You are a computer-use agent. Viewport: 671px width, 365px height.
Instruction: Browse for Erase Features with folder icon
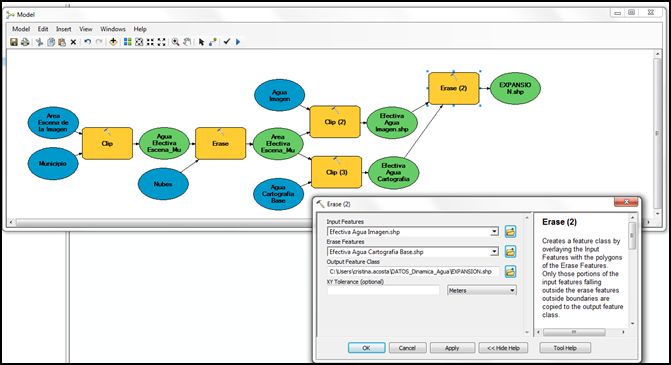point(510,252)
